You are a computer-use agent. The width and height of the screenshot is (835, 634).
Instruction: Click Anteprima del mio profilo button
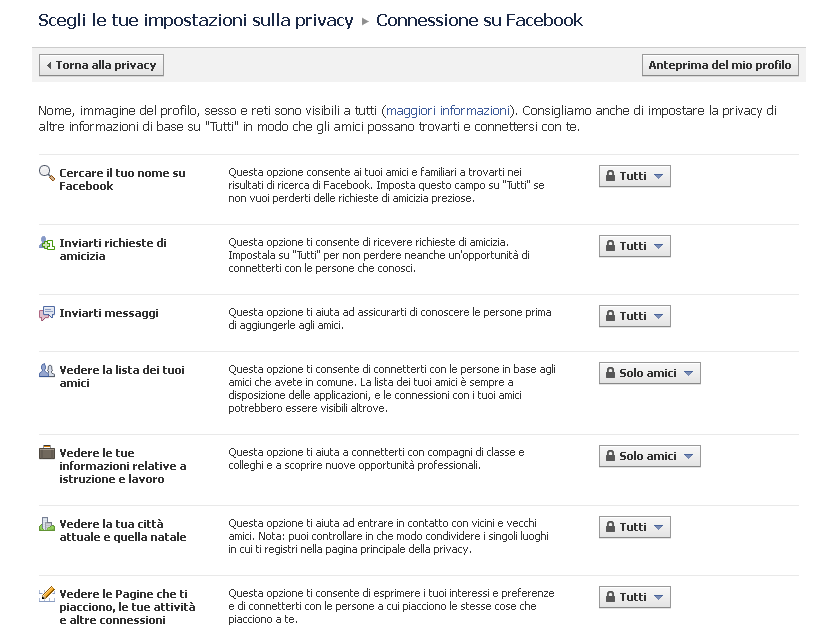tap(720, 65)
